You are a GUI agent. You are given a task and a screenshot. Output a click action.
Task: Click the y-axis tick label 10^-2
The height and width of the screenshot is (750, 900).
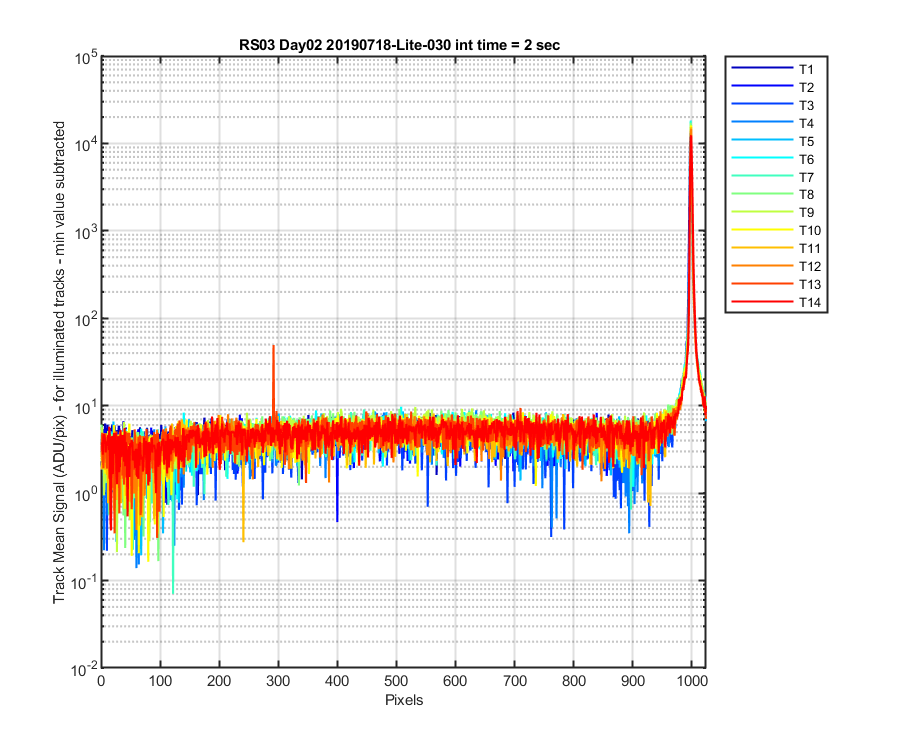[x=84, y=669]
